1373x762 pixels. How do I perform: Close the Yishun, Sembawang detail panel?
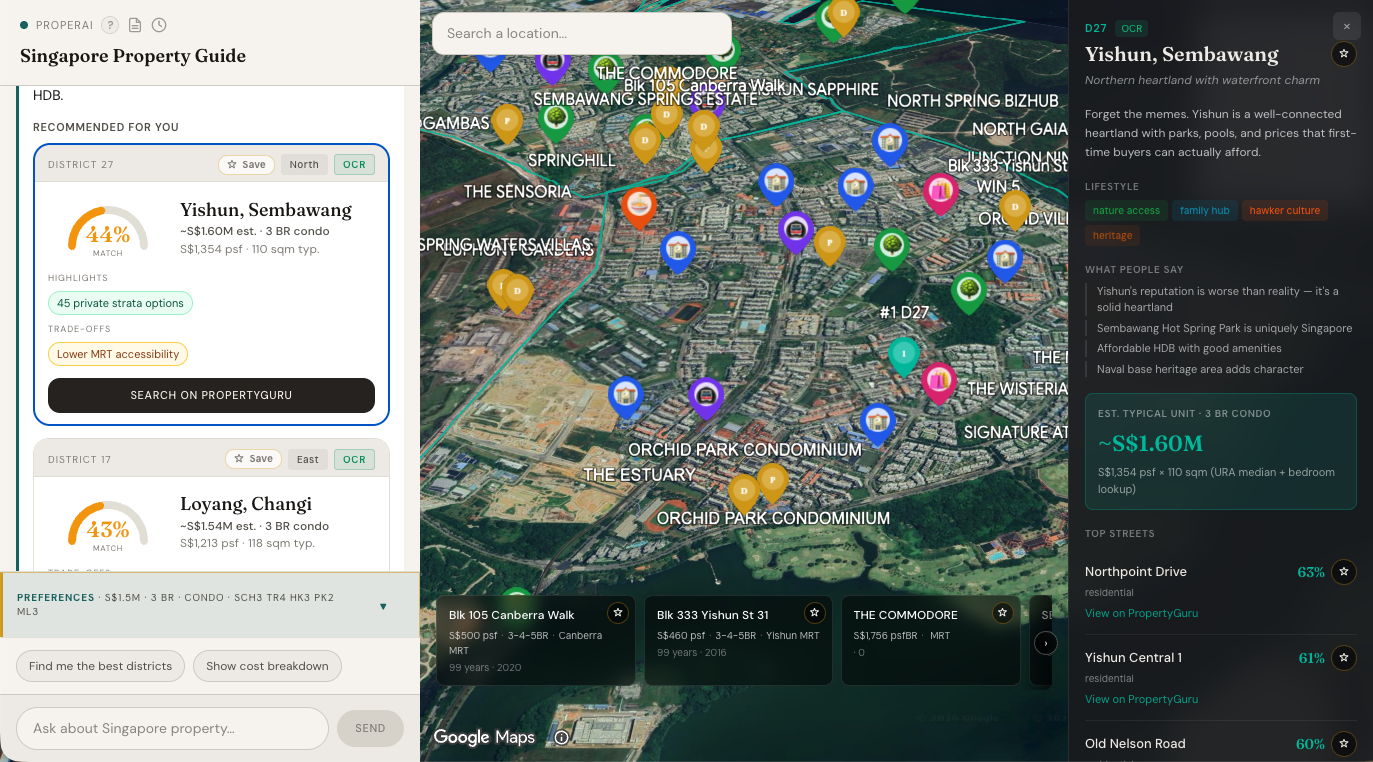pyautogui.click(x=1346, y=26)
